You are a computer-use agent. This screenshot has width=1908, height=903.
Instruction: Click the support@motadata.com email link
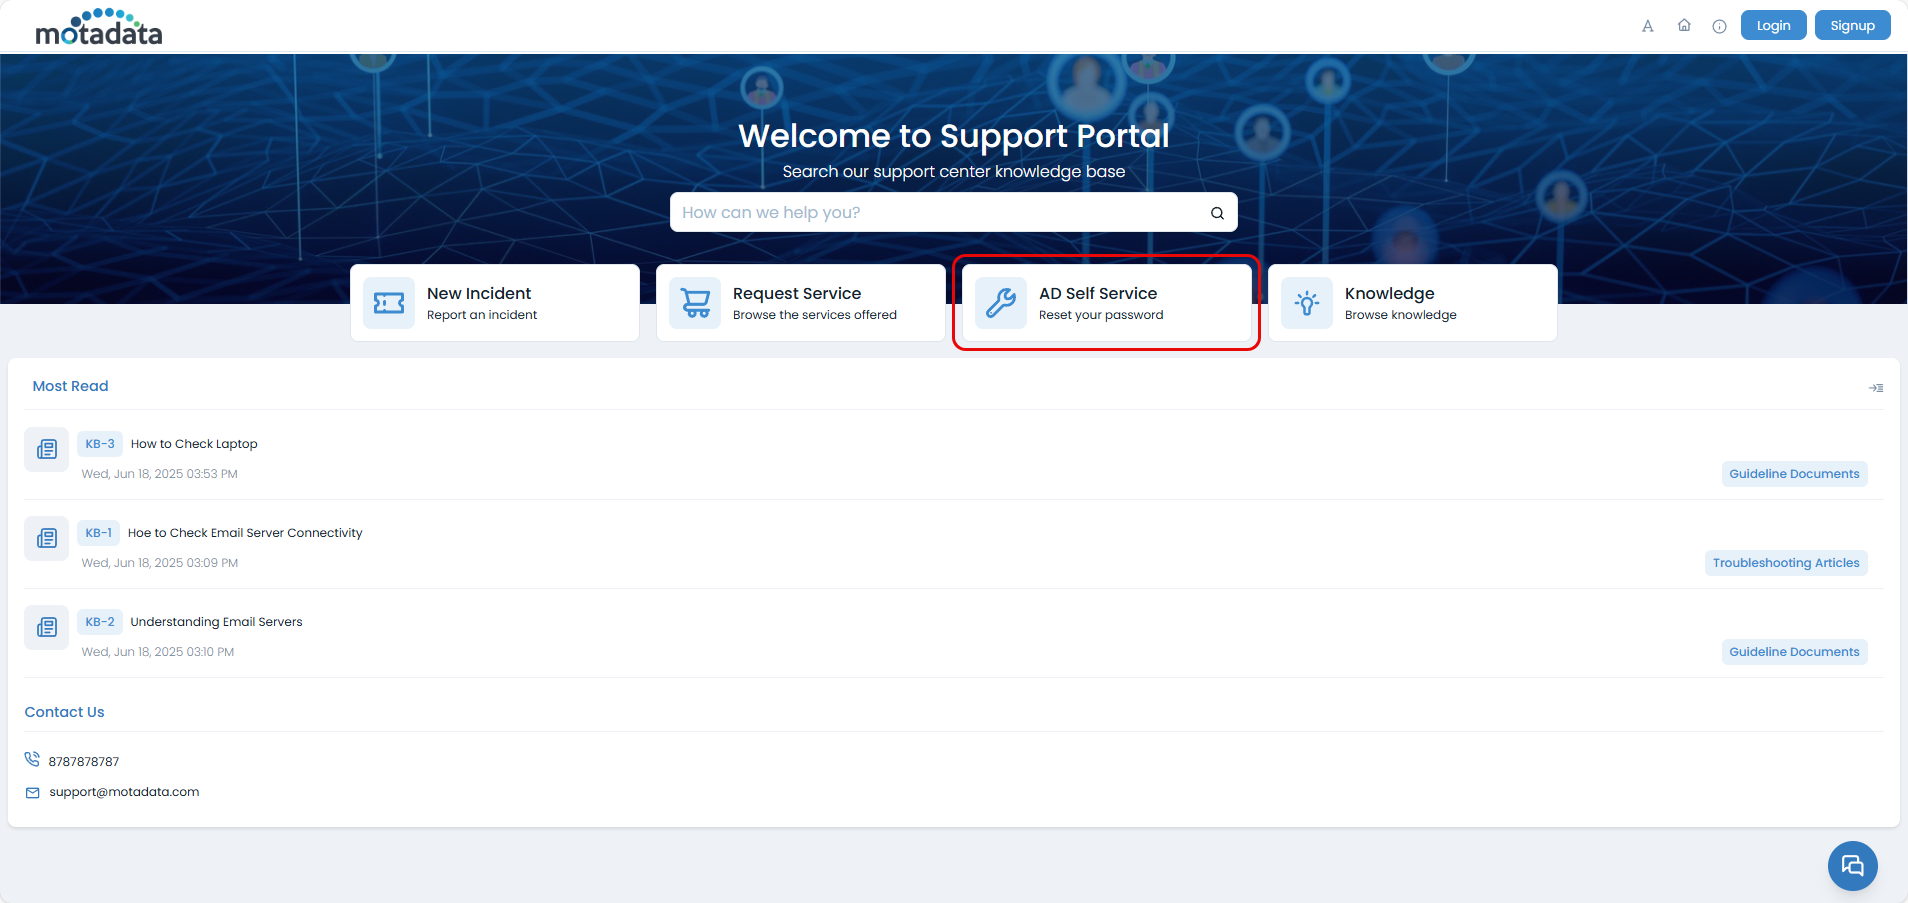tap(124, 792)
